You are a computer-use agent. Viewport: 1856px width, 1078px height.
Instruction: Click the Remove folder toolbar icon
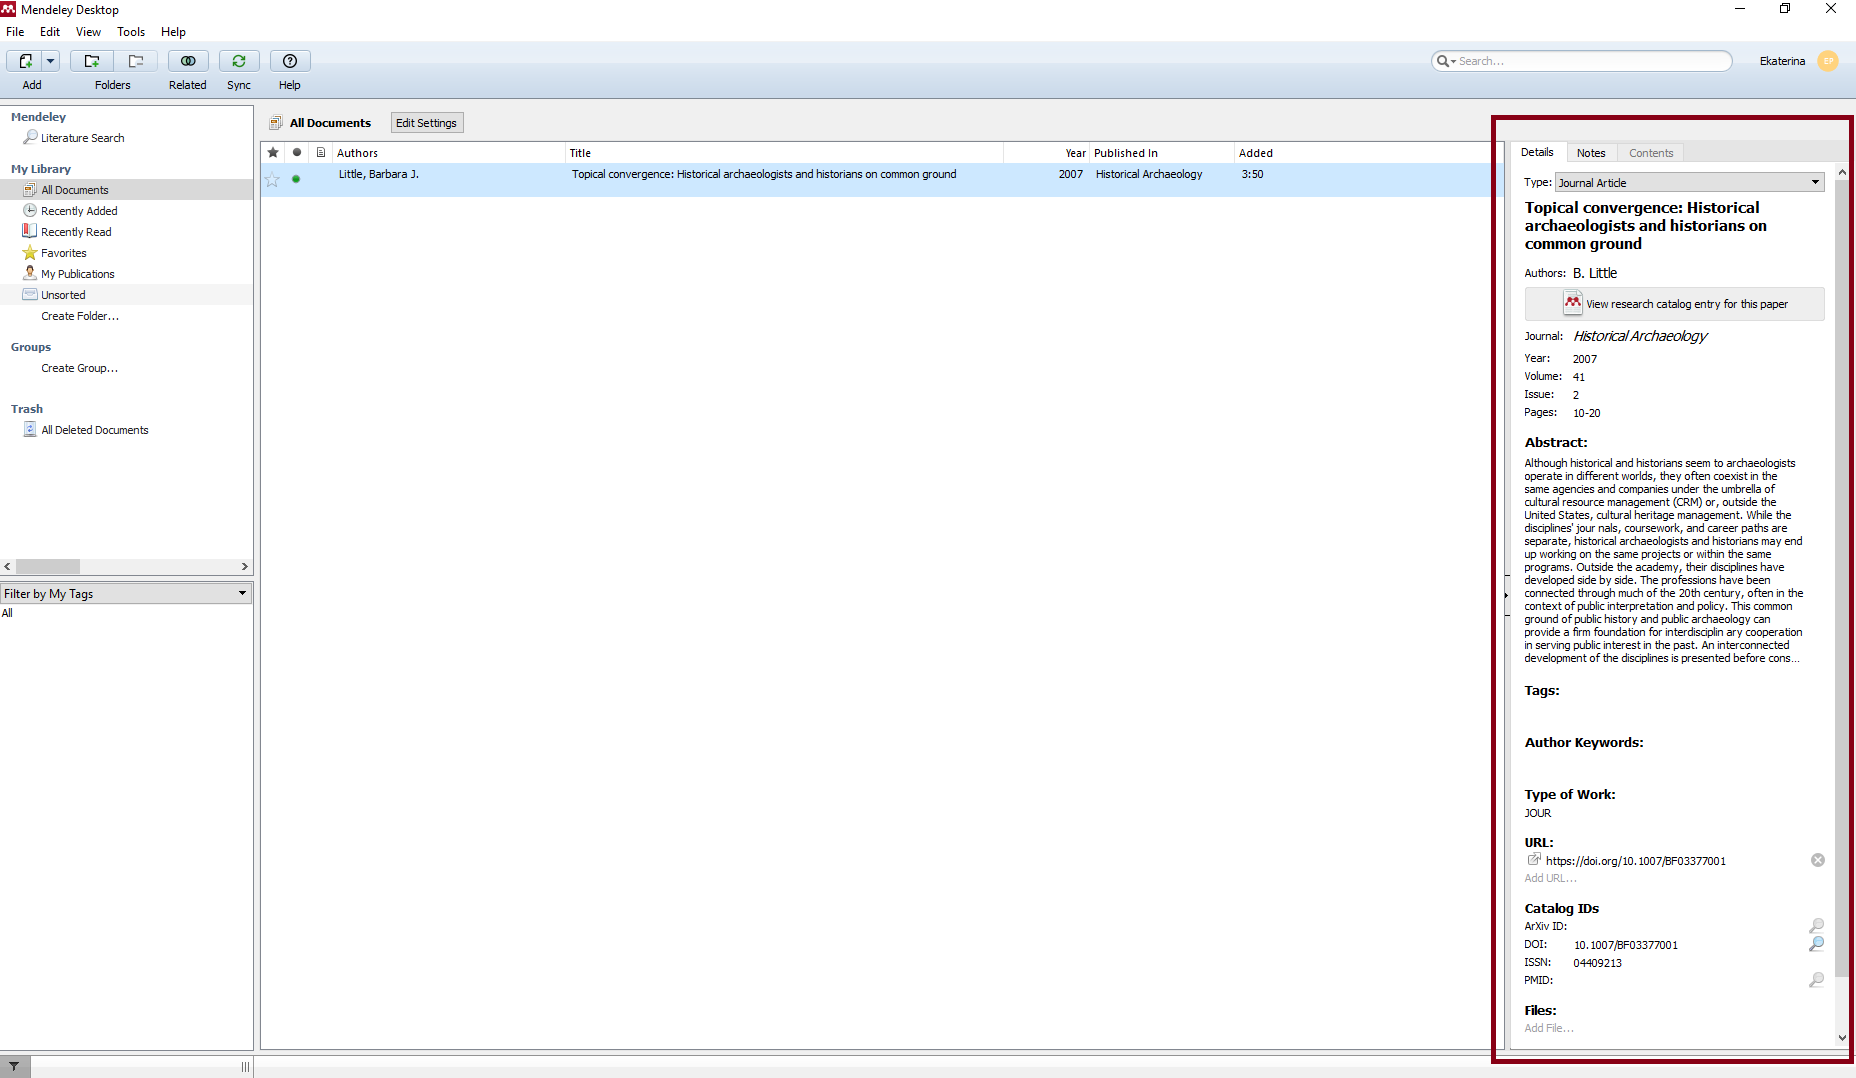point(136,61)
